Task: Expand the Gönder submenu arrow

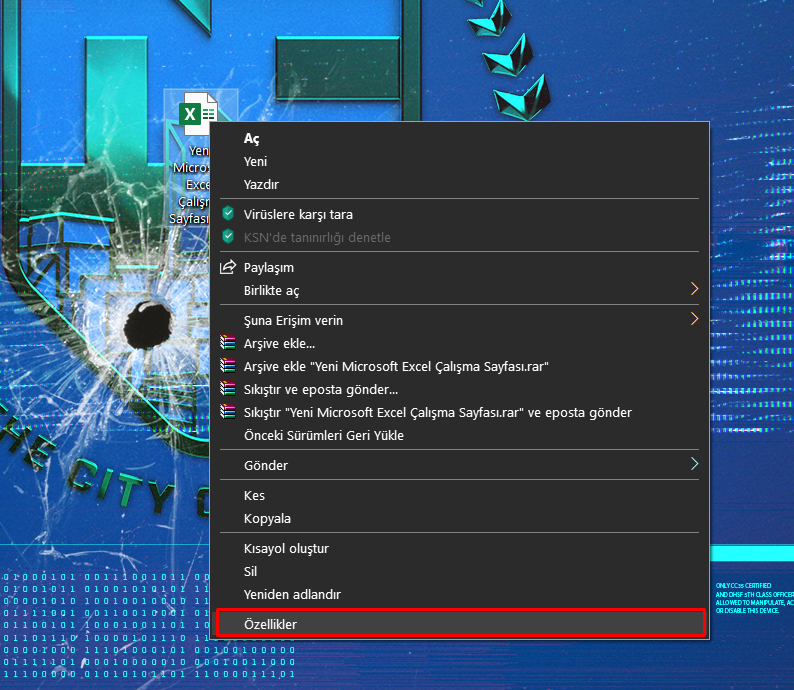Action: 694,465
